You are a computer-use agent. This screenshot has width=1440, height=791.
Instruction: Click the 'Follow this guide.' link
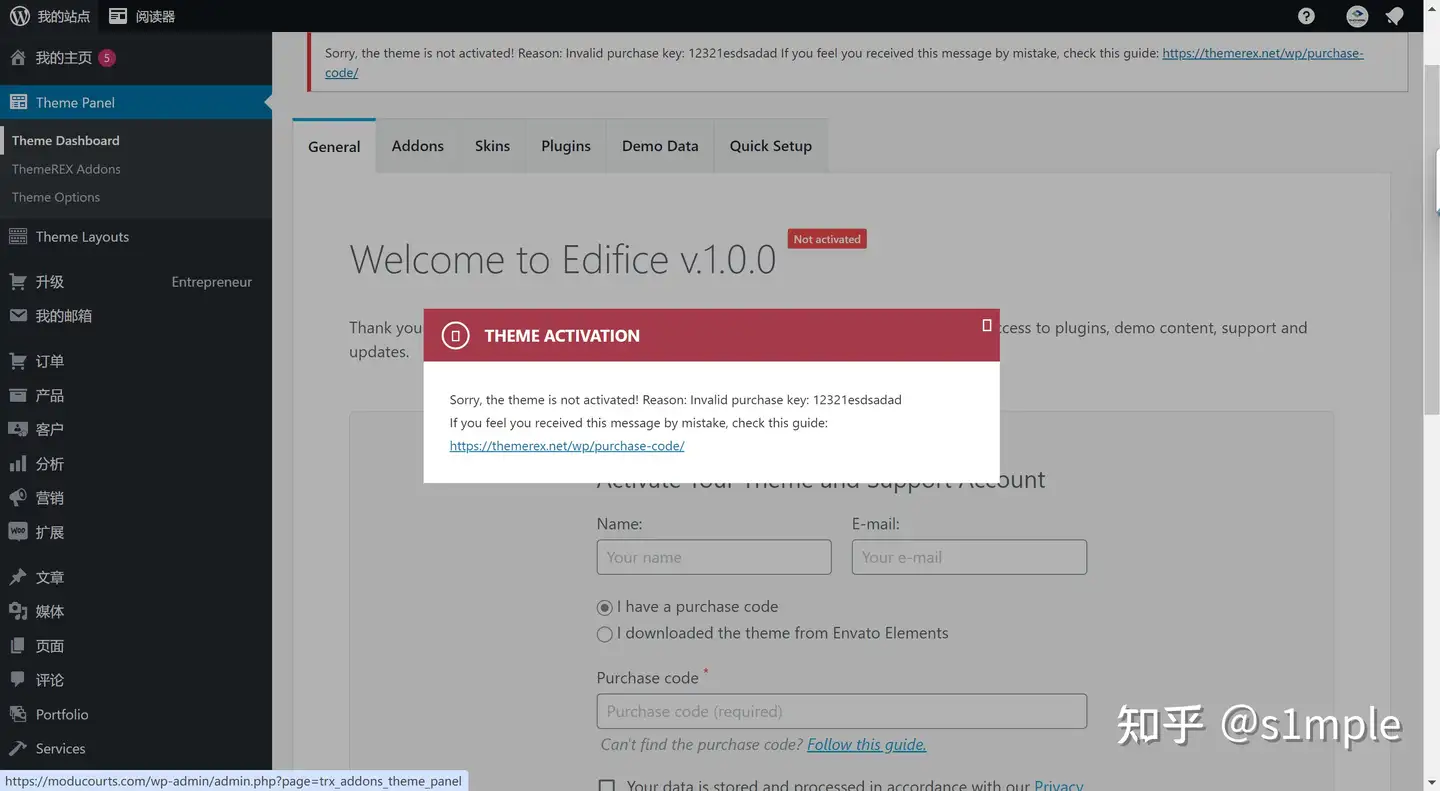(x=867, y=744)
